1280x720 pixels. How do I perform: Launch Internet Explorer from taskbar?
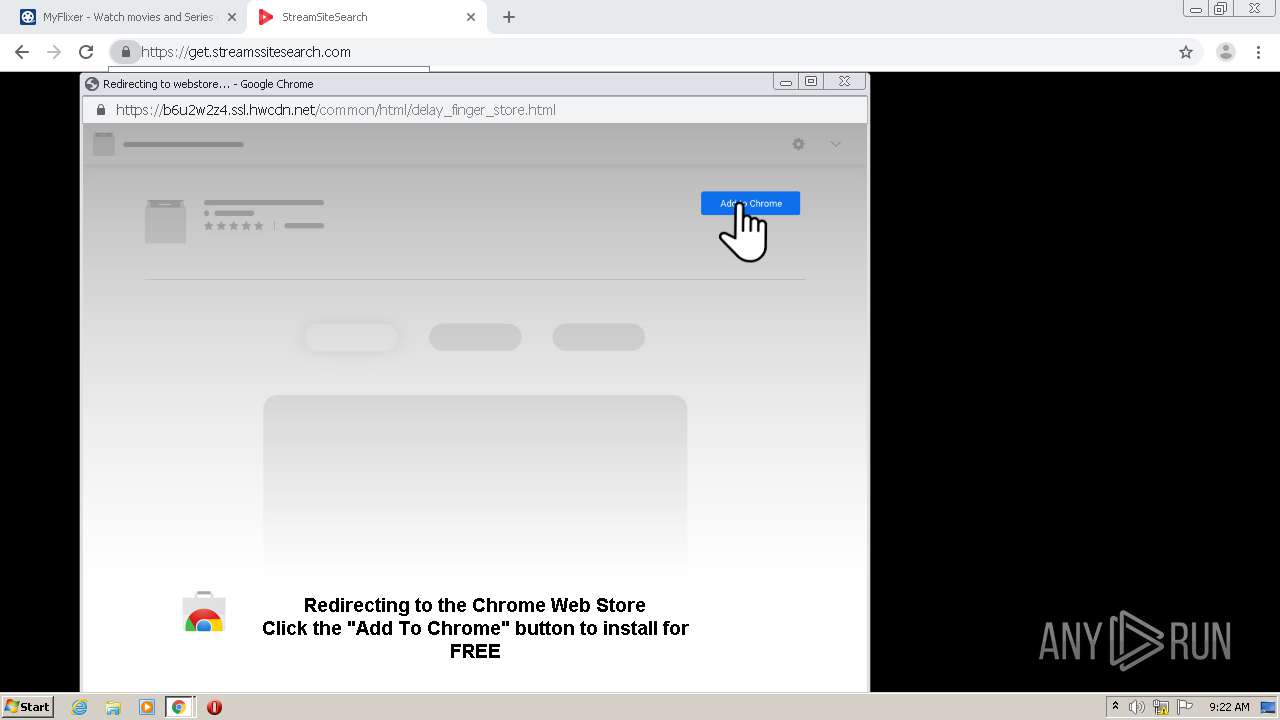[x=80, y=707]
